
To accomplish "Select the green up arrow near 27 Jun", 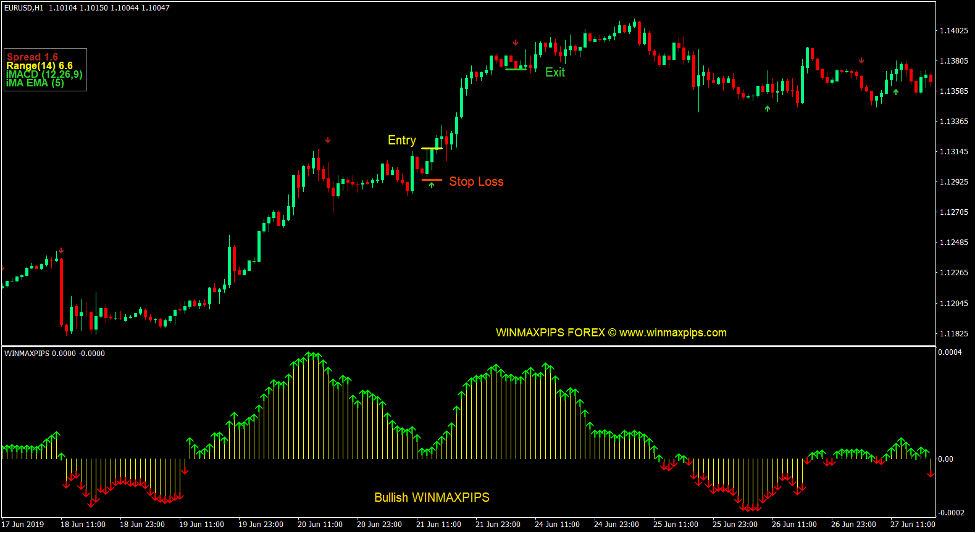I will (896, 92).
